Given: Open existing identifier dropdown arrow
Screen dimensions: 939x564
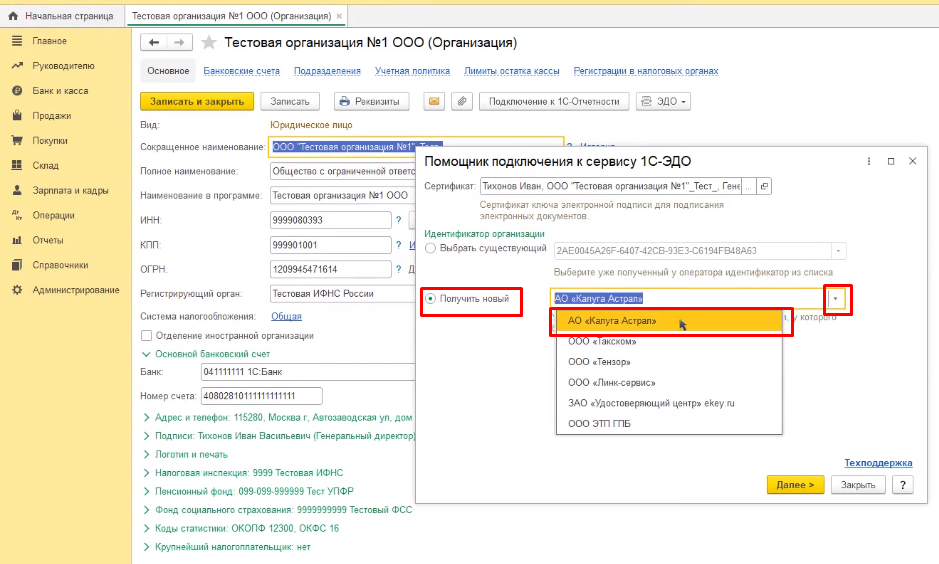Looking at the screenshot, I should pos(838,251).
